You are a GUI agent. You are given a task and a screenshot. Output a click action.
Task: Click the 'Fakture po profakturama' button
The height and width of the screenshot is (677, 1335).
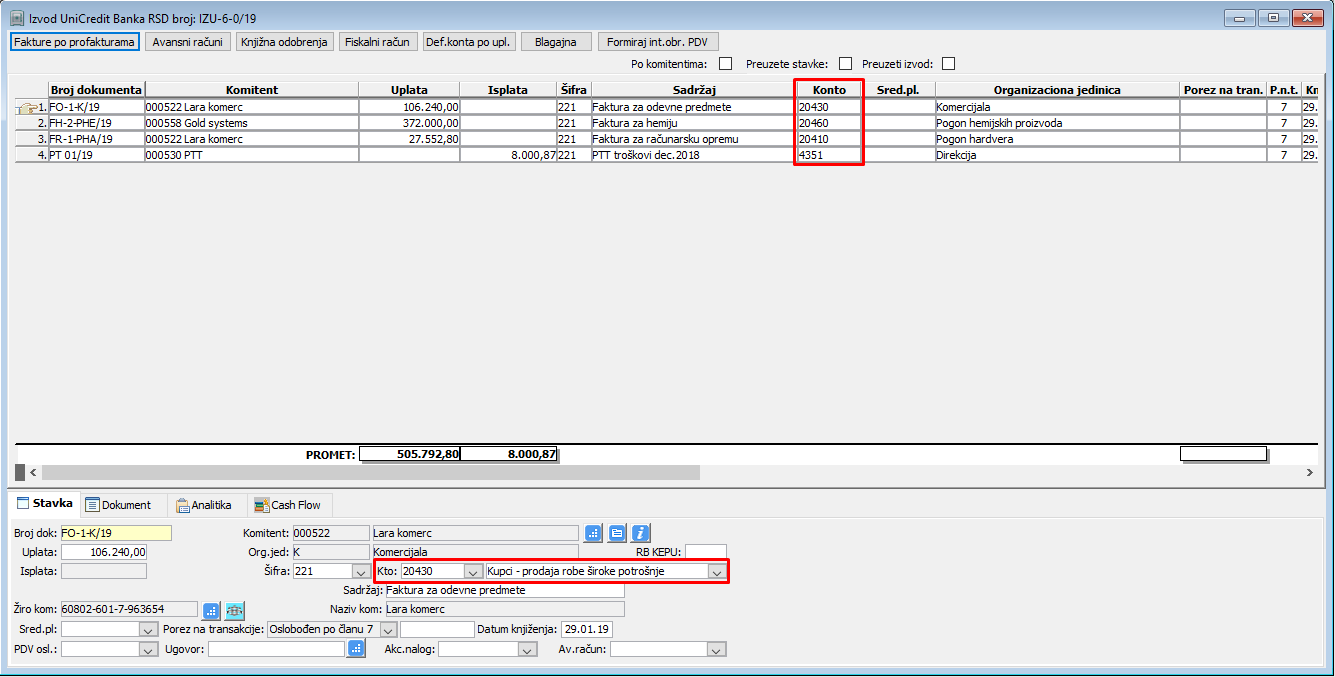[74, 42]
